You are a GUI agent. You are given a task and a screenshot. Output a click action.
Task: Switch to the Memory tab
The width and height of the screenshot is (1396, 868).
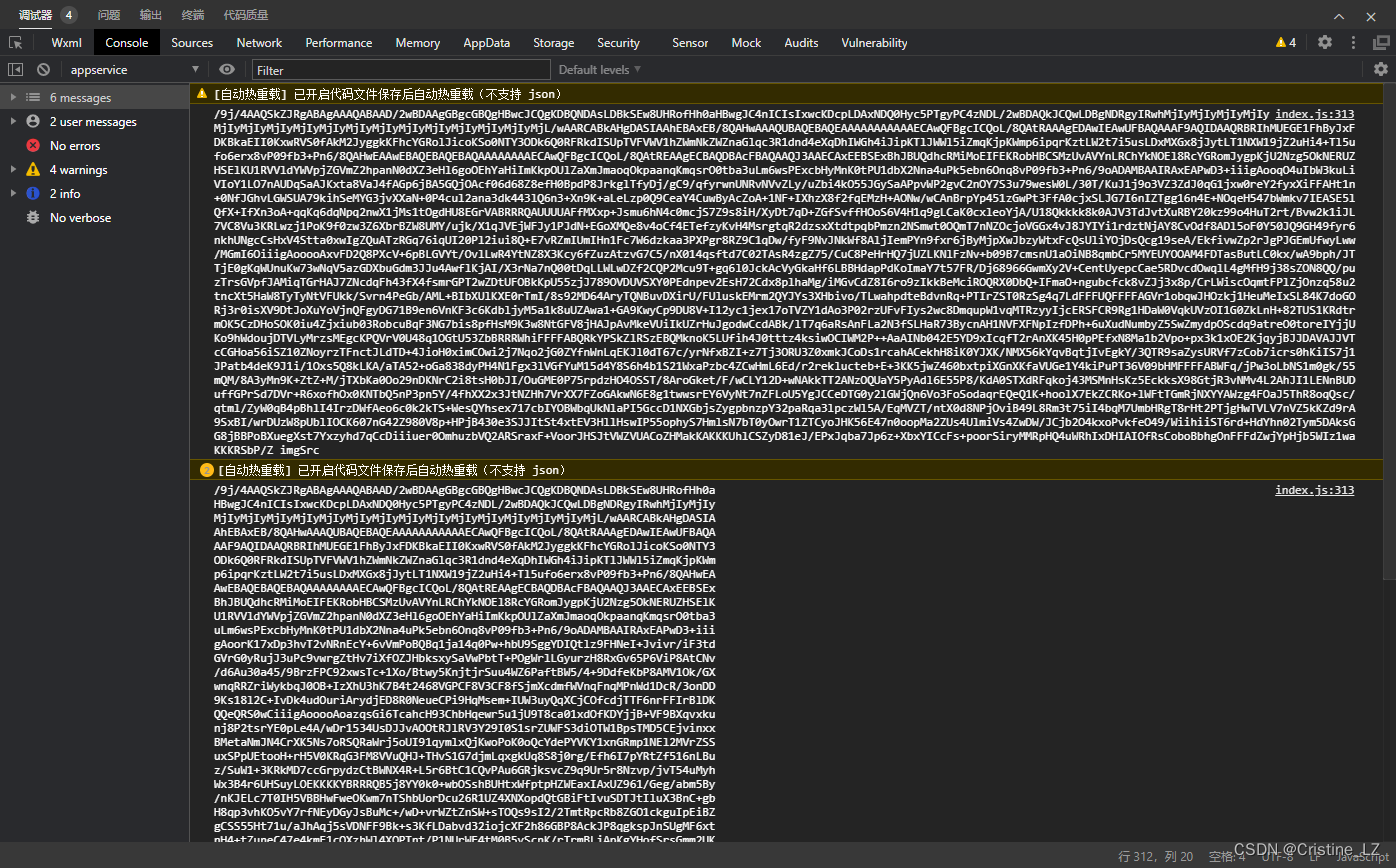tap(417, 43)
